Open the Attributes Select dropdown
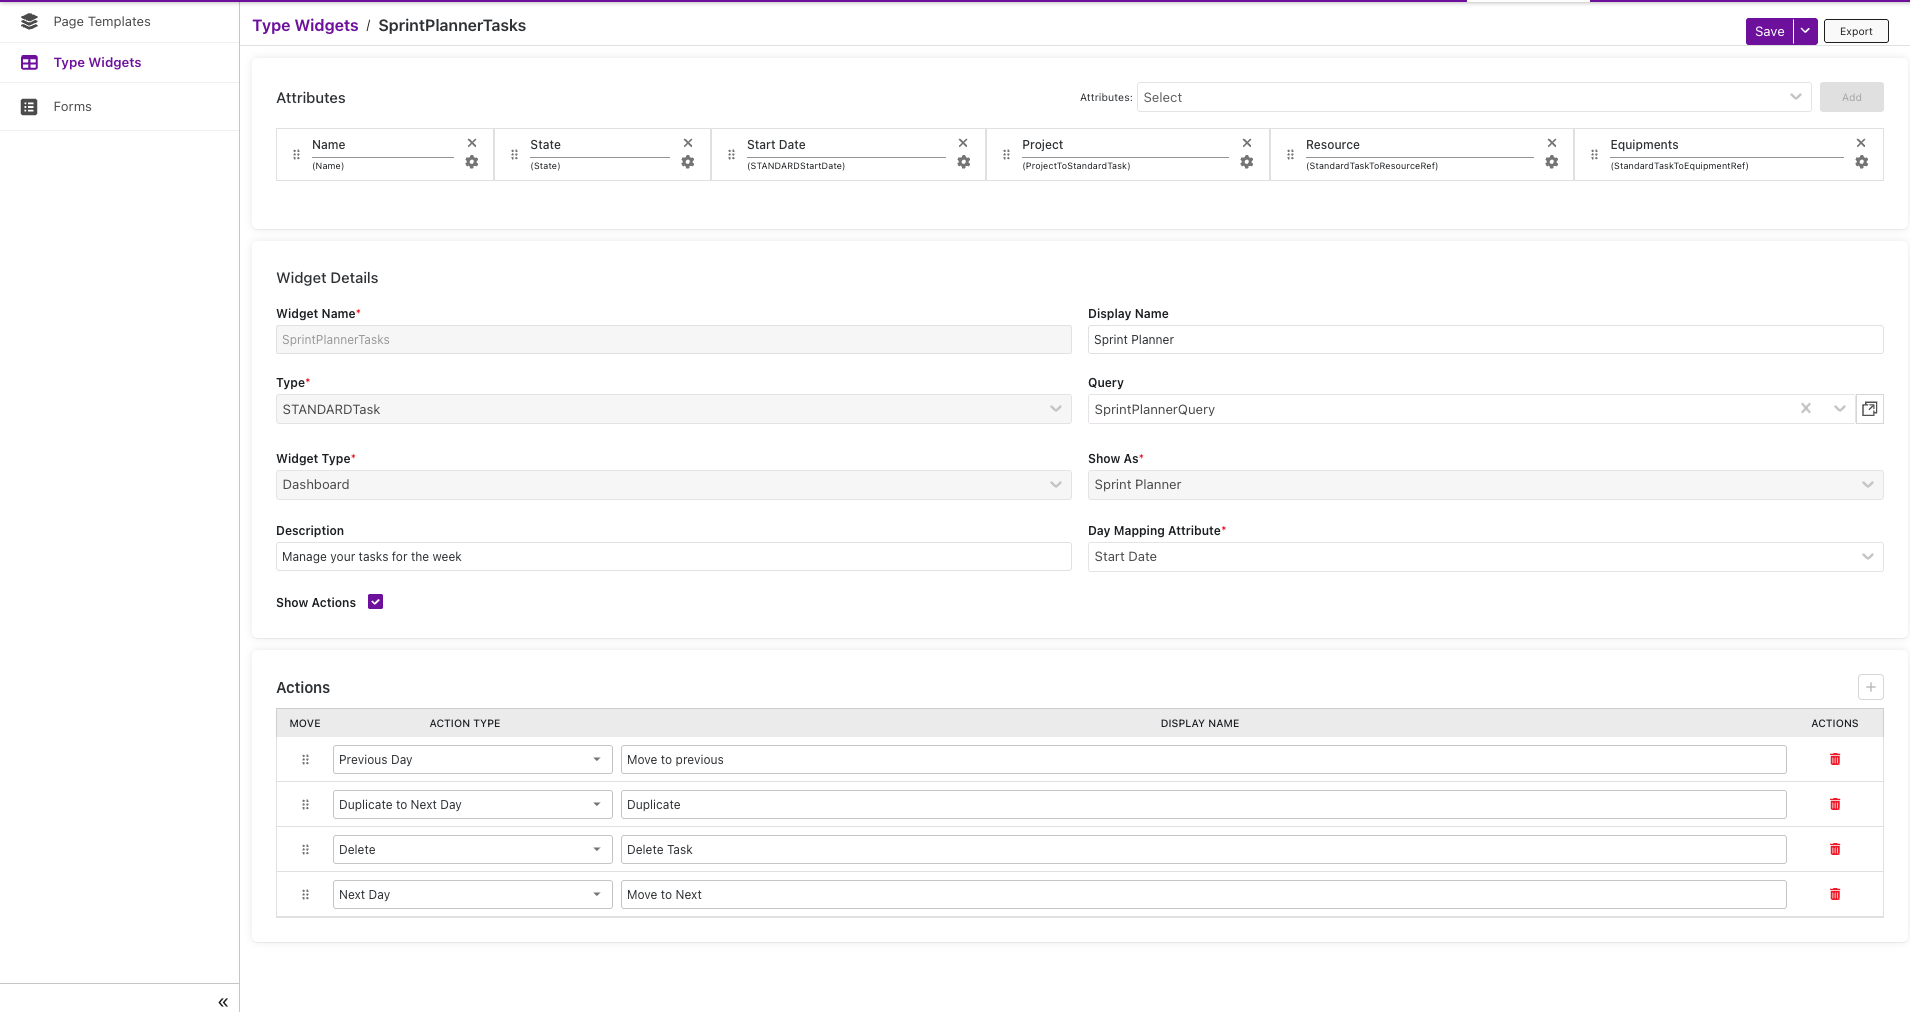 point(1474,97)
